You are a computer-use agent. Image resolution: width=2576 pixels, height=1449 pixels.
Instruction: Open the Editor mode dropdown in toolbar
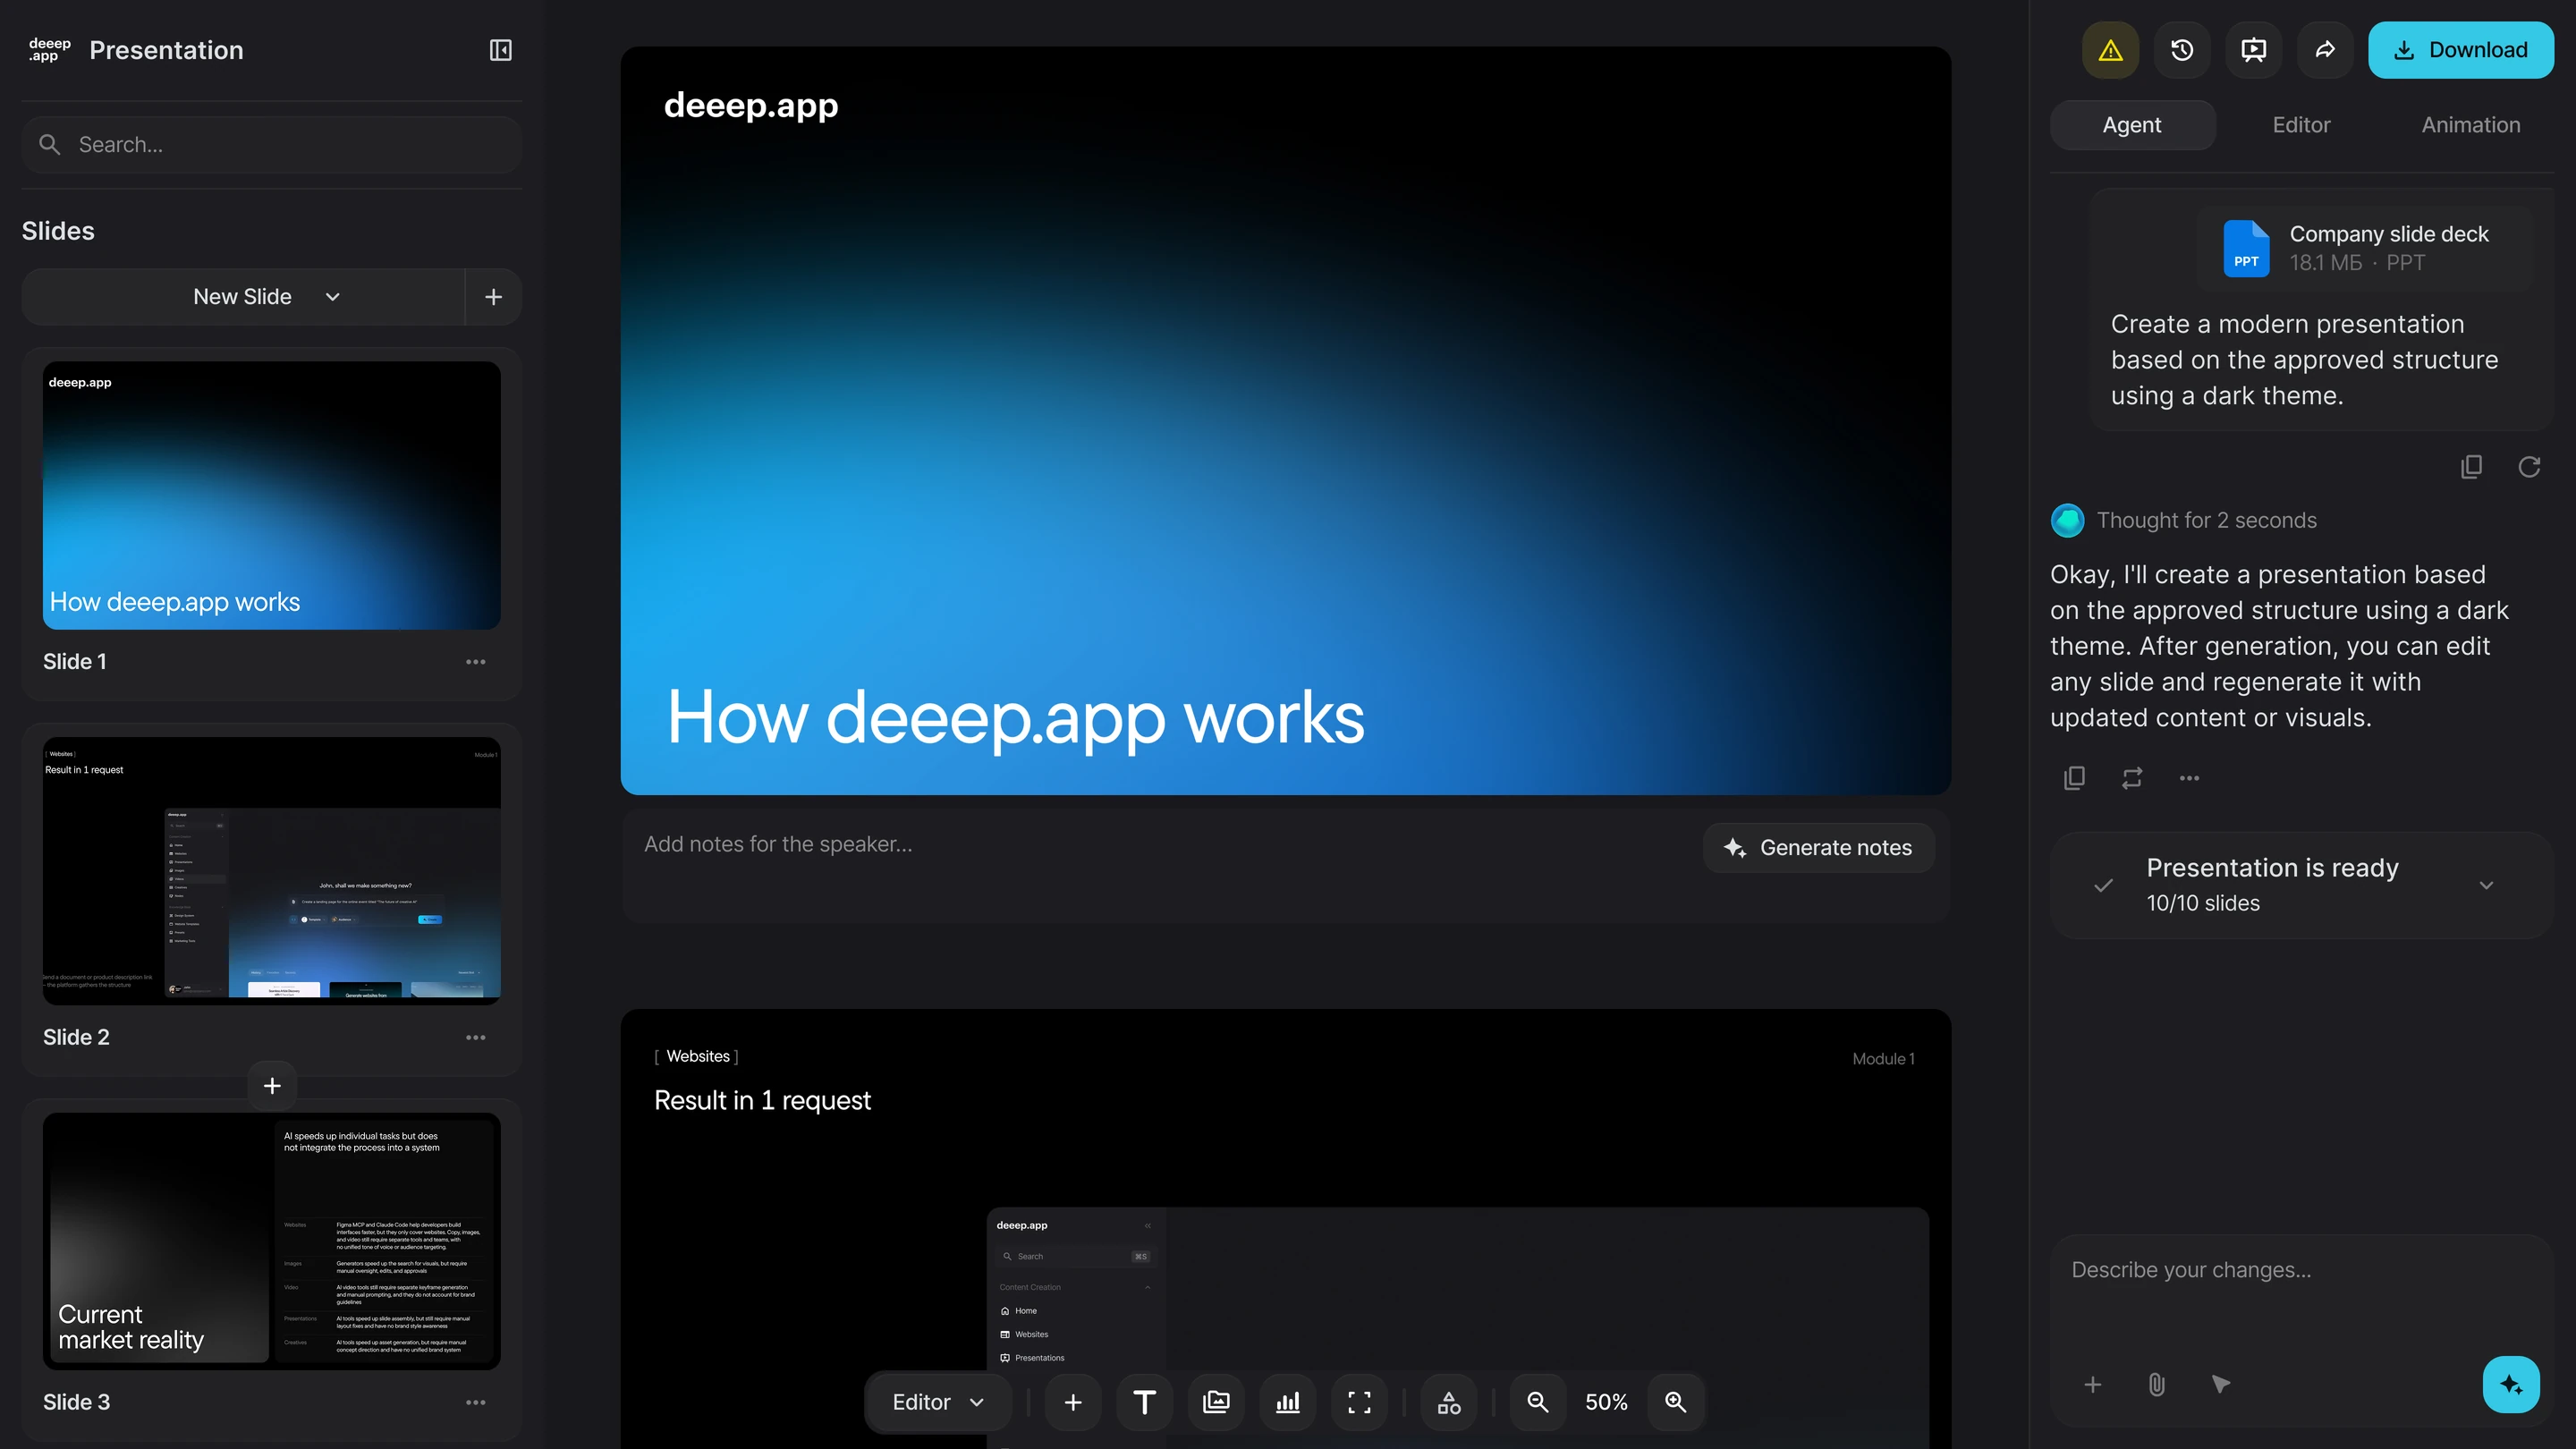(x=938, y=1402)
